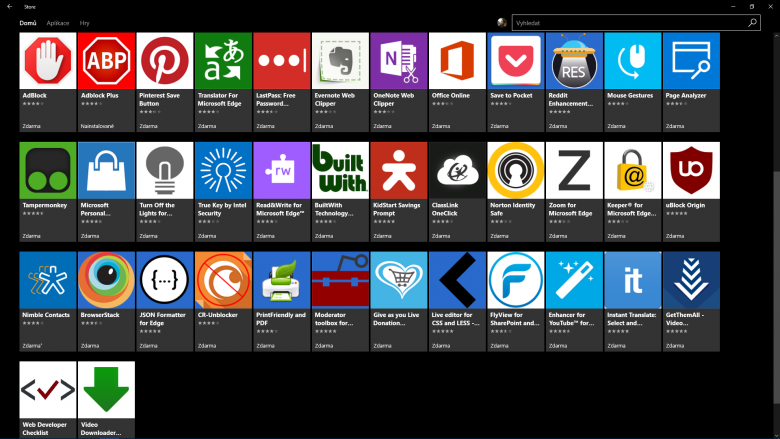Screen dimensions: 780x439
Task: Open the Office Online extension
Action: click(x=457, y=82)
